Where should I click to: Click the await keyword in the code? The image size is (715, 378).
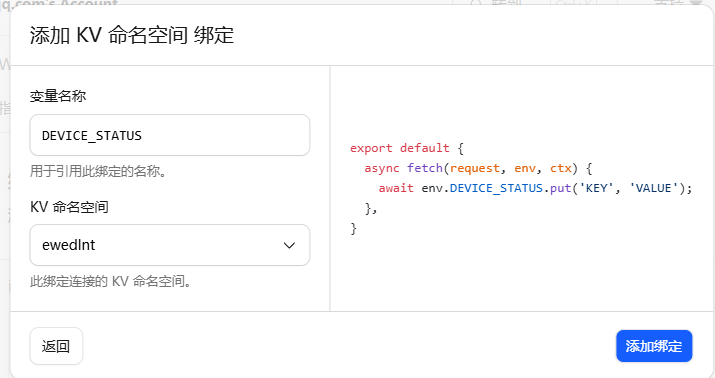[396, 188]
